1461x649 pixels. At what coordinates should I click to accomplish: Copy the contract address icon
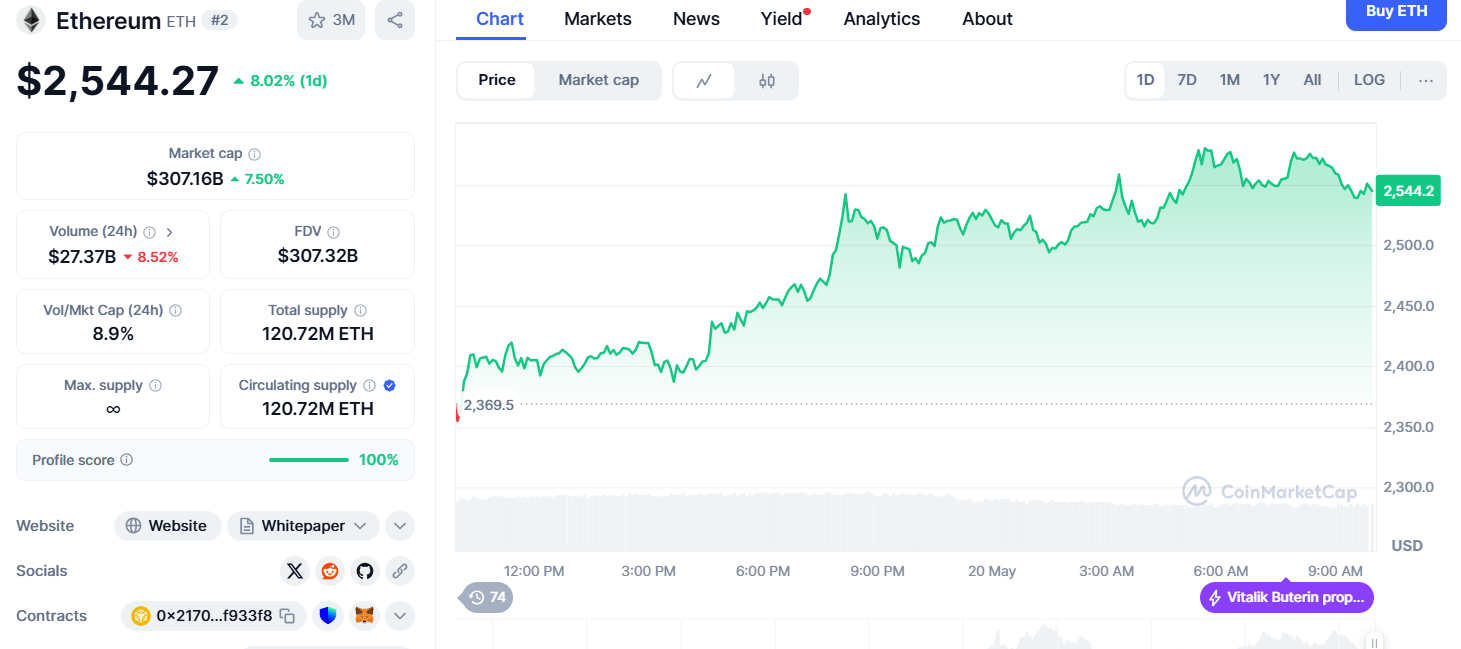(287, 616)
